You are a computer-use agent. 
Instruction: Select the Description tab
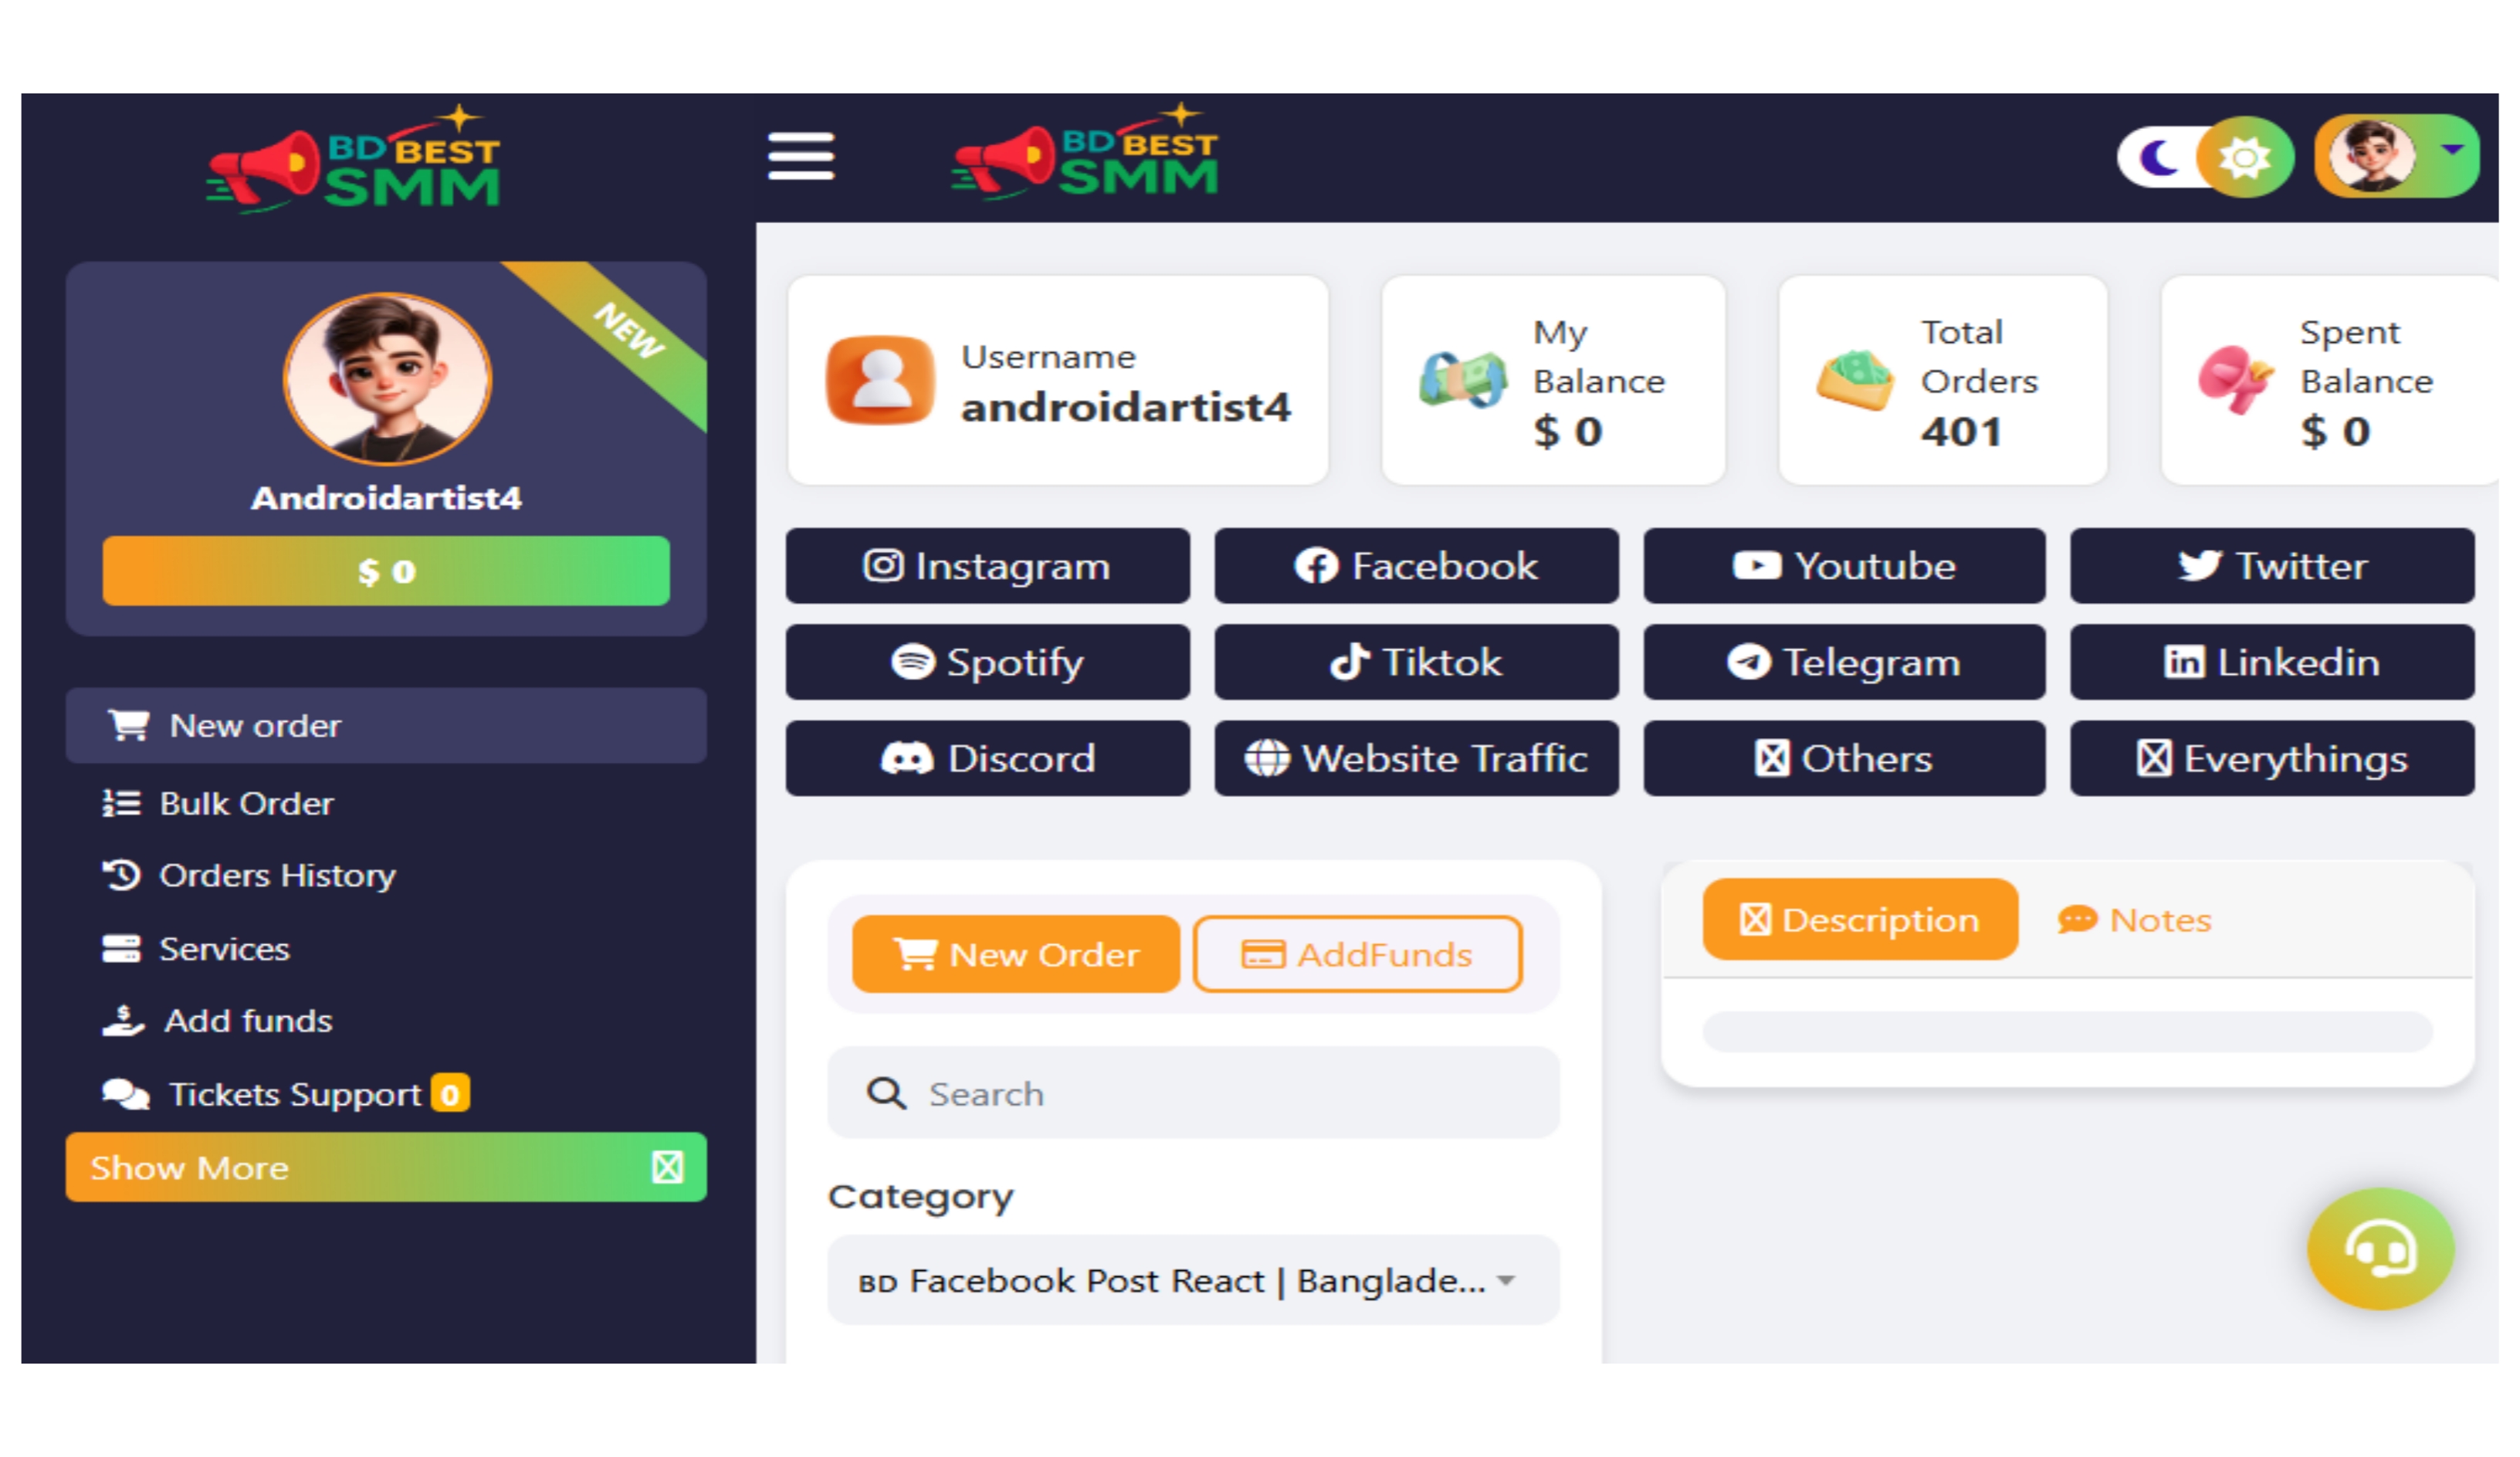(1859, 920)
